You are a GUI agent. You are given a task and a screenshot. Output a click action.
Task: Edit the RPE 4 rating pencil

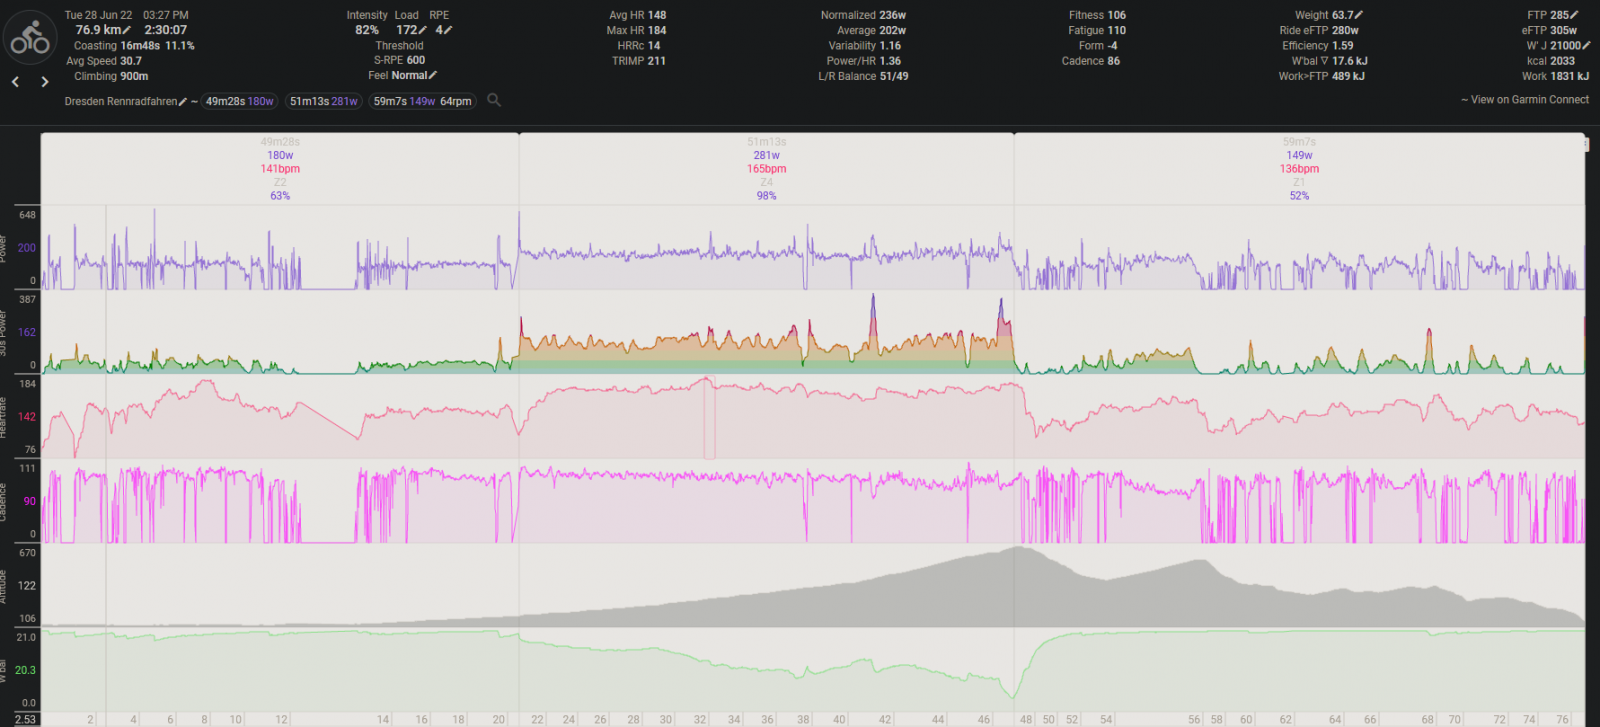[x=448, y=30]
